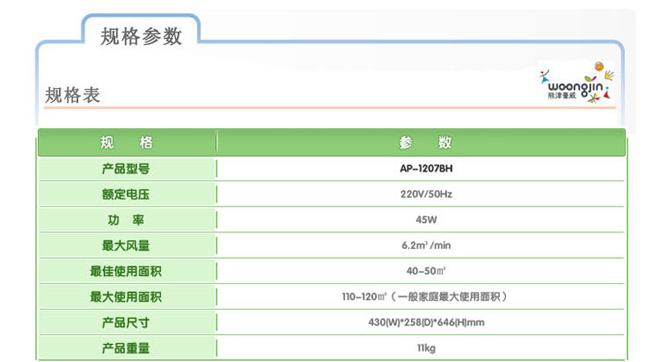
Task: Click the 参数 column header
Action: (x=426, y=143)
